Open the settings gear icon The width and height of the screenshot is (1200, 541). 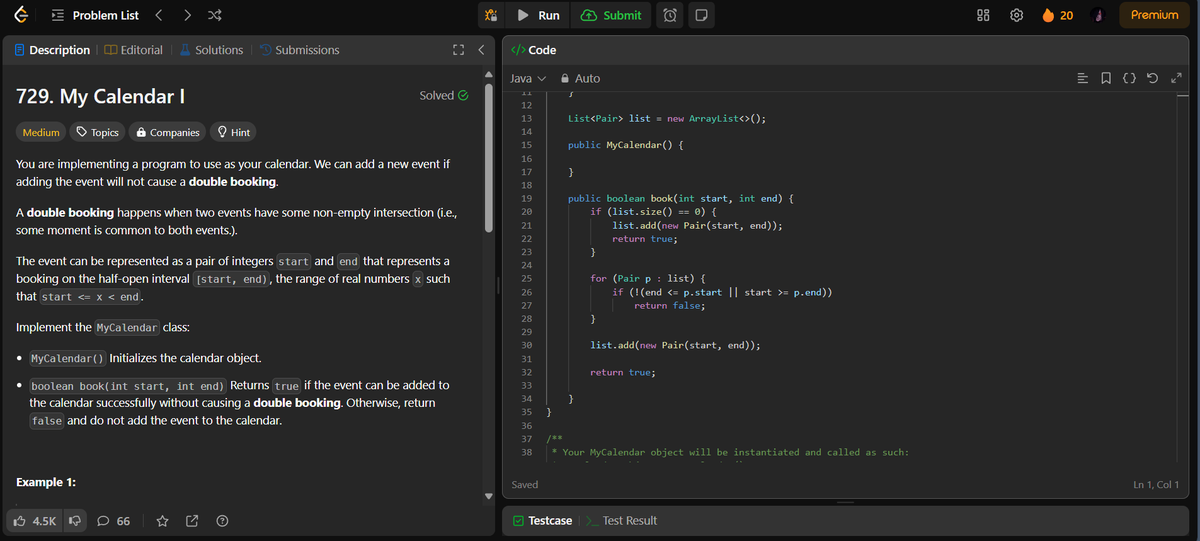pos(1017,15)
